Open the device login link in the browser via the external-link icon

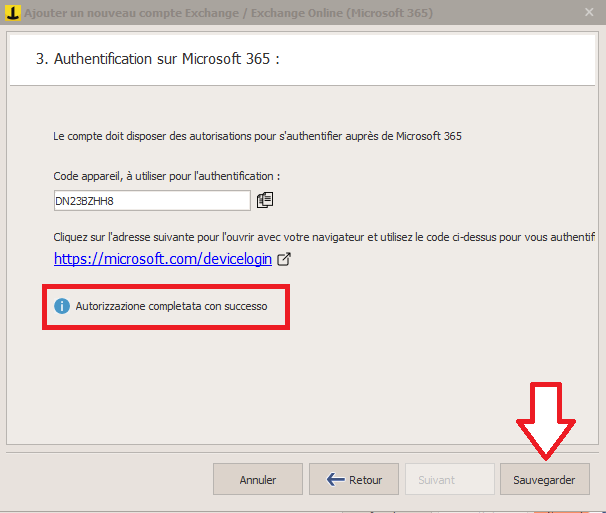click(284, 259)
